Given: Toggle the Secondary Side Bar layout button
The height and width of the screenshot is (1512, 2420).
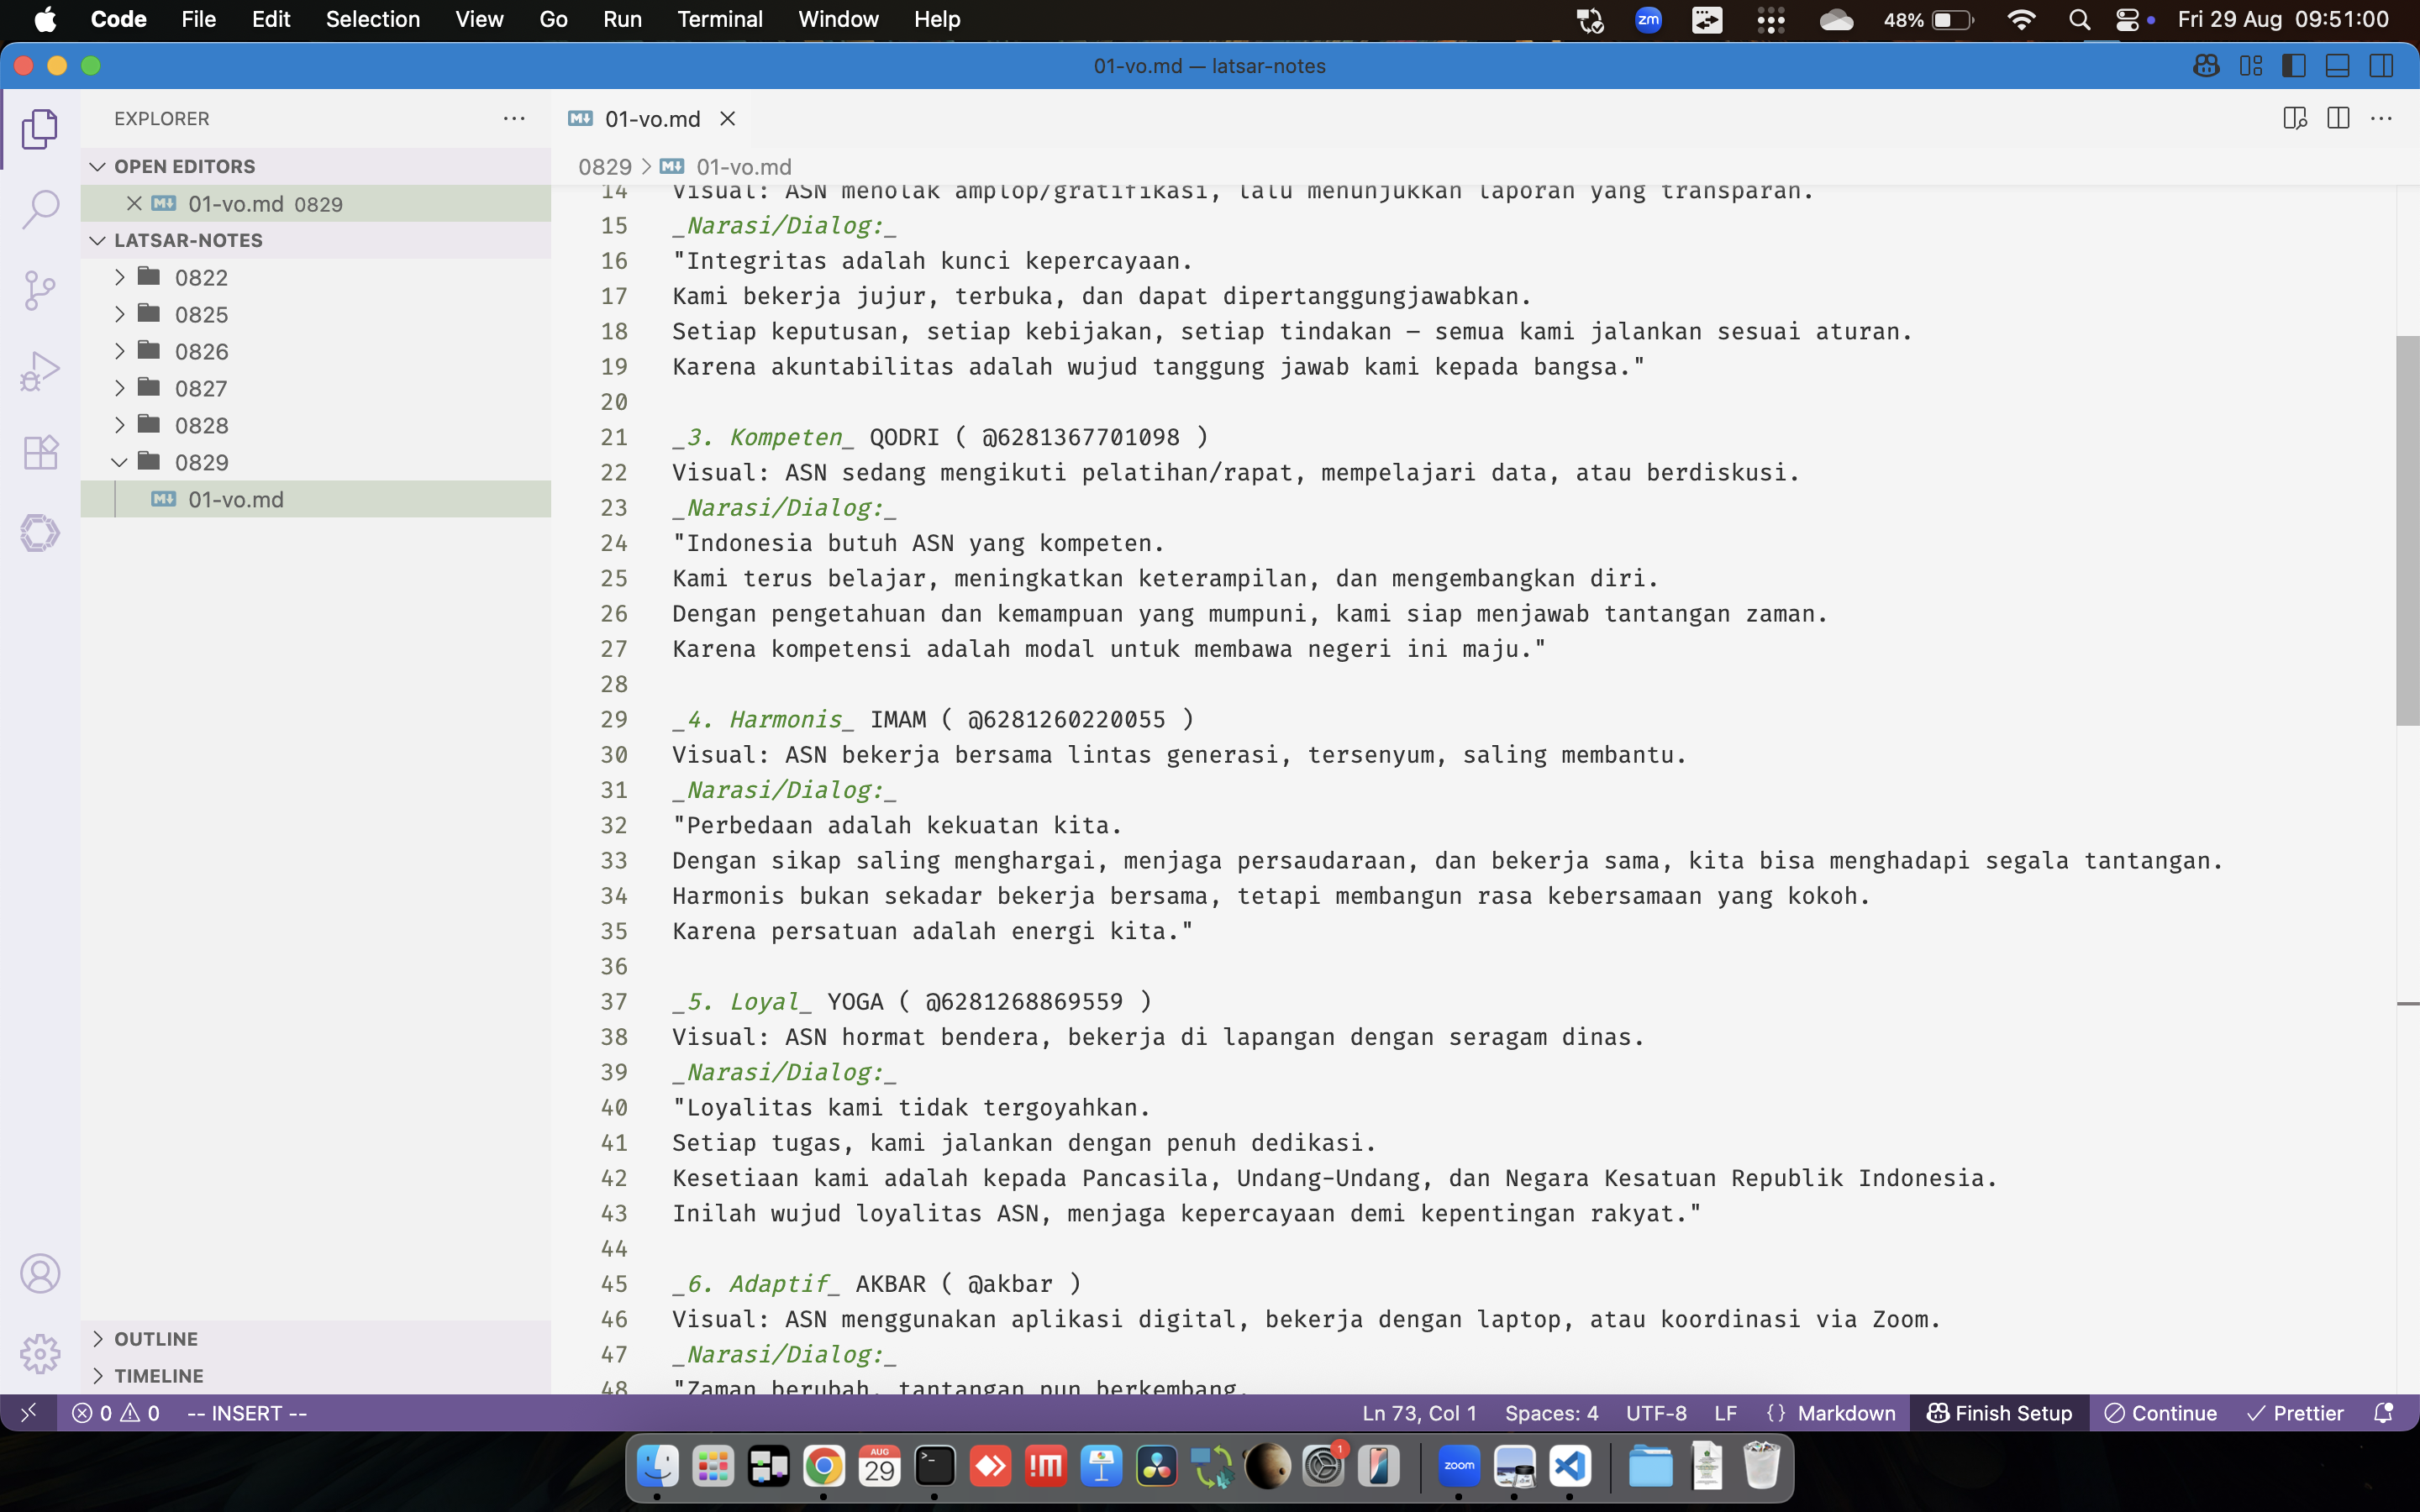Looking at the screenshot, I should point(2381,66).
